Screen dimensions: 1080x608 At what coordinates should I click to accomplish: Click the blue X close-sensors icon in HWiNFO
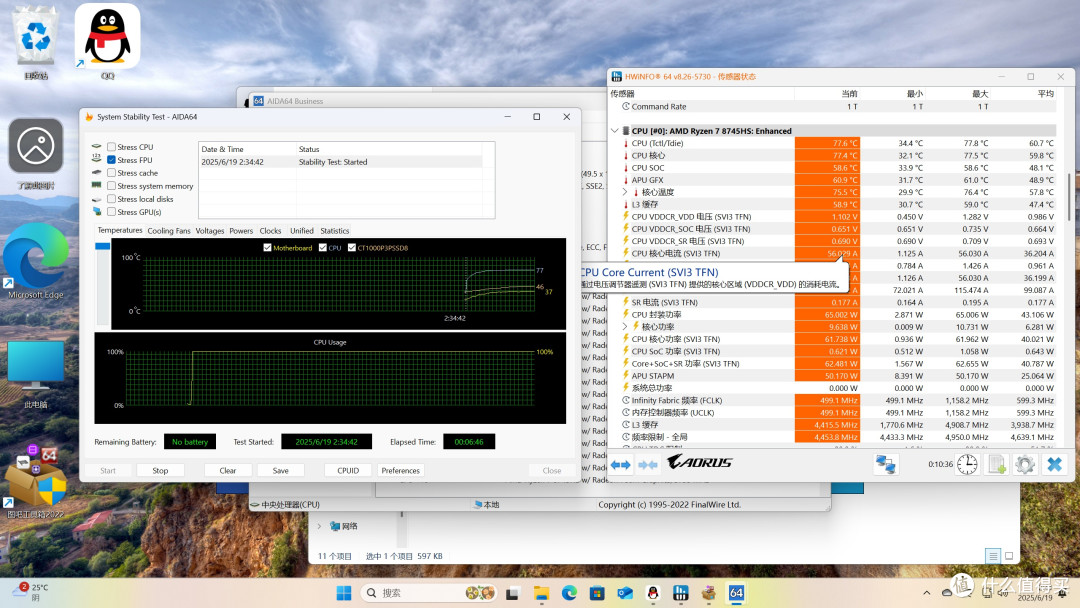(x=1055, y=465)
